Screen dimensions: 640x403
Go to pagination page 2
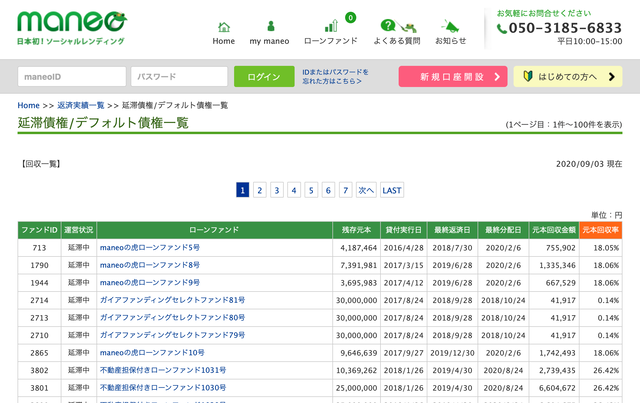(x=260, y=190)
